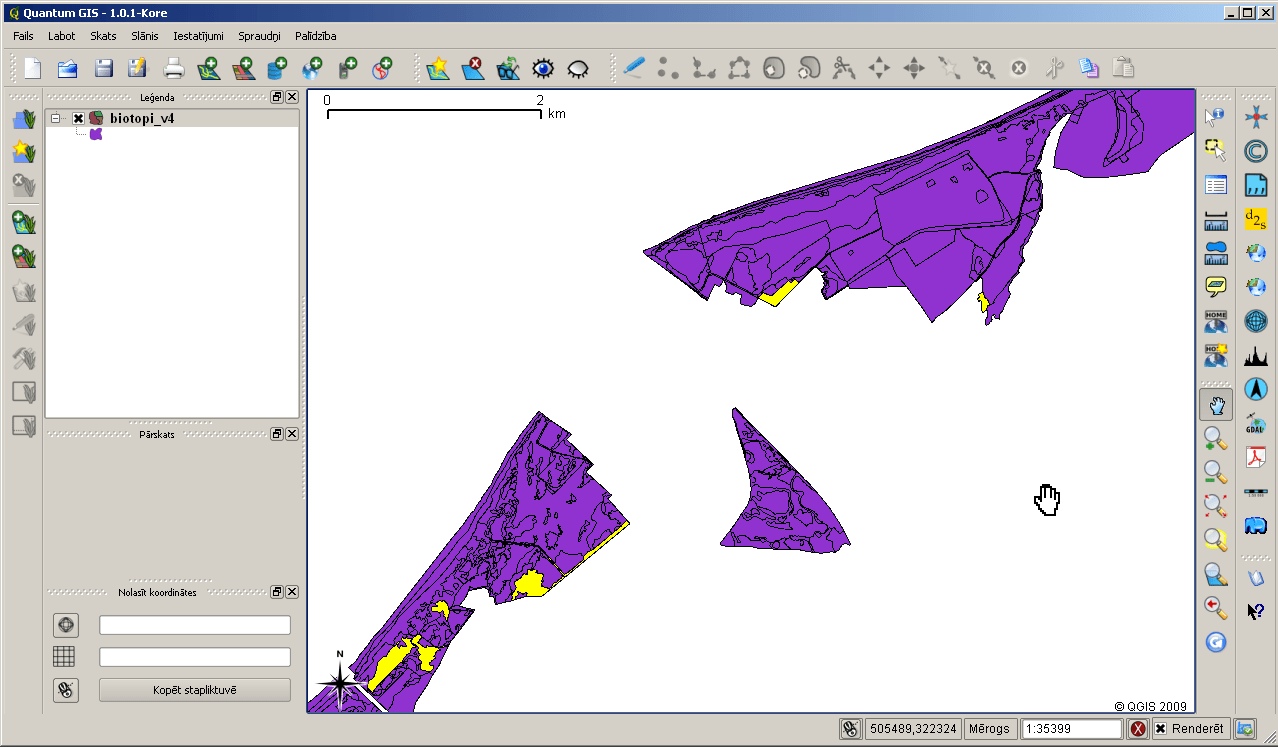
Task: Hide all layers (closed eye)
Action: (x=578, y=68)
